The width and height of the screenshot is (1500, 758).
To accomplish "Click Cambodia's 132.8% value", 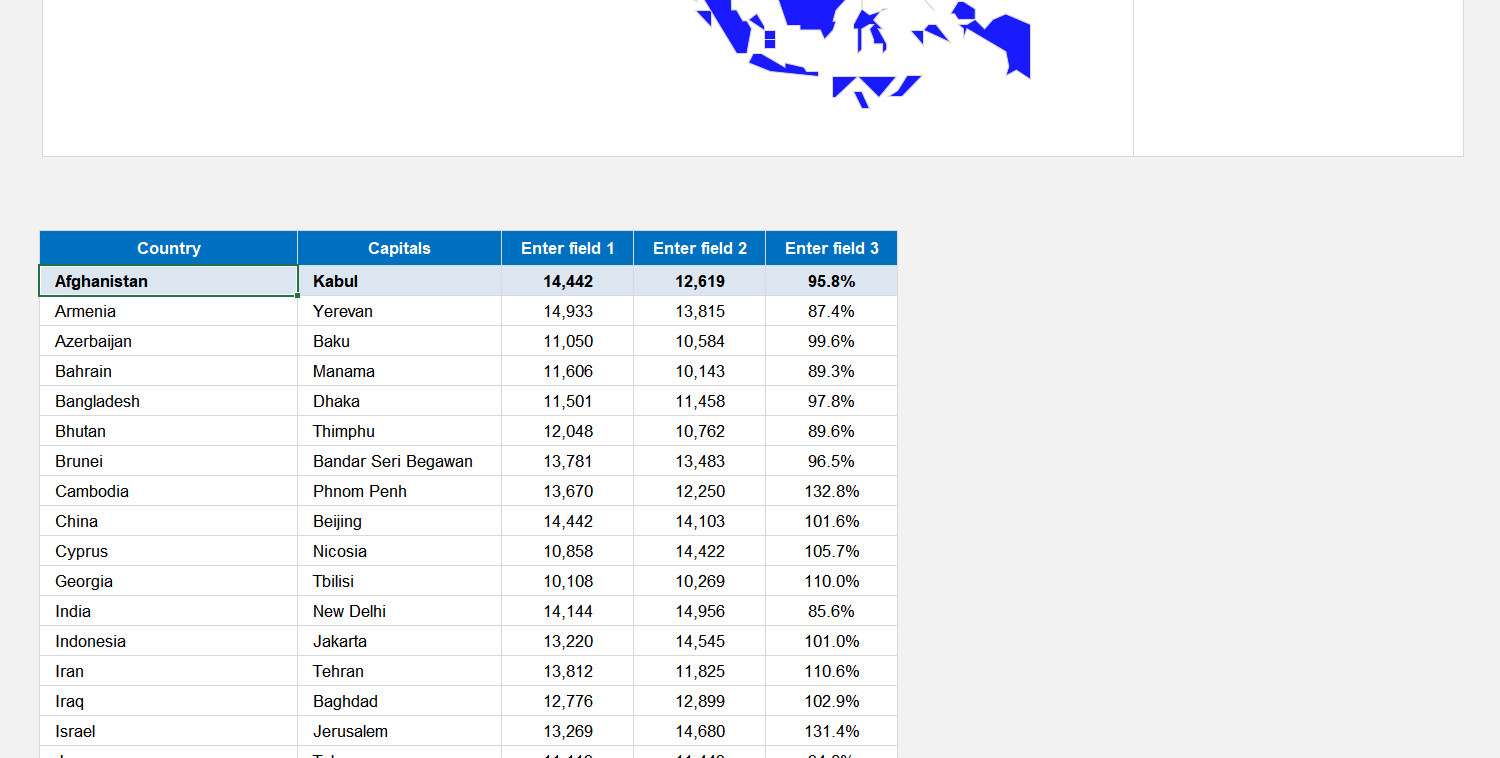I will click(831, 491).
